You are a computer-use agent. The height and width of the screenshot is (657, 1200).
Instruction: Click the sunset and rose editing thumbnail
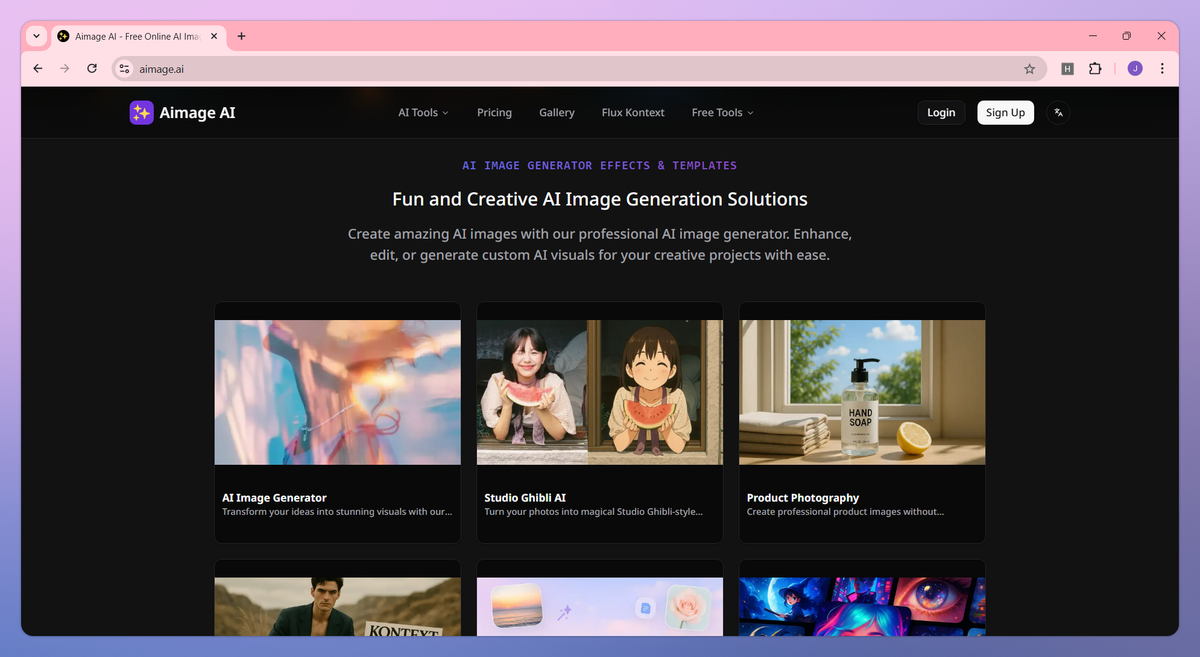pos(600,607)
